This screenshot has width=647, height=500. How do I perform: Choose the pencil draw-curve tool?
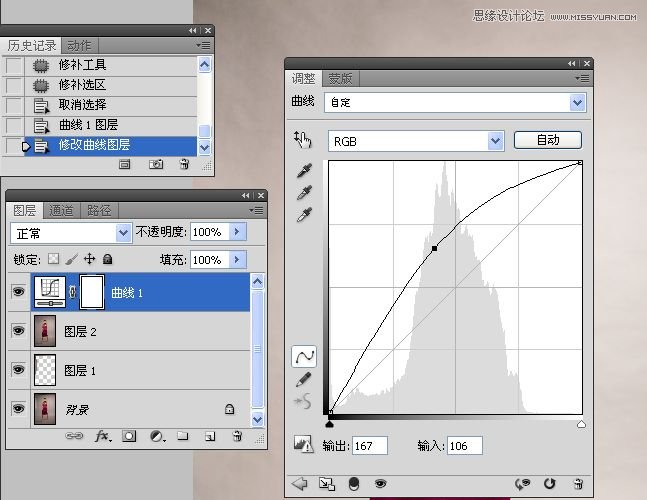[x=305, y=379]
